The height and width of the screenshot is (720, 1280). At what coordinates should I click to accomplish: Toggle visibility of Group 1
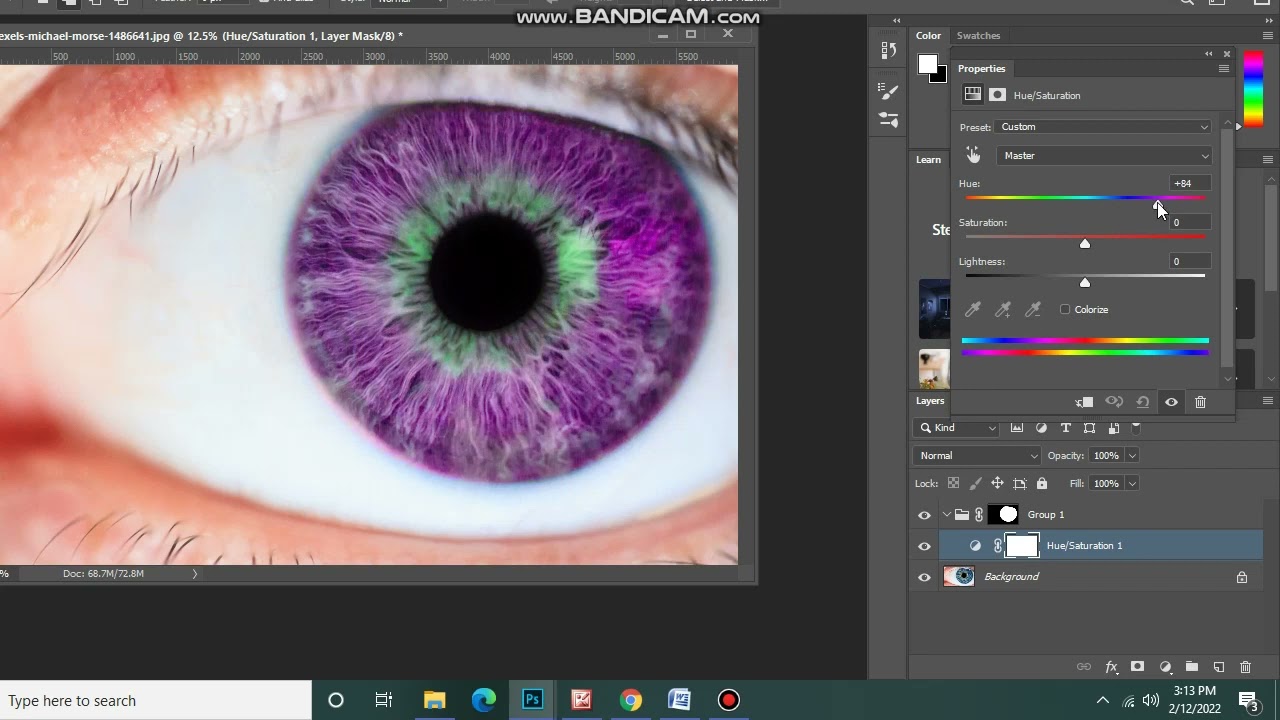pyautogui.click(x=924, y=515)
